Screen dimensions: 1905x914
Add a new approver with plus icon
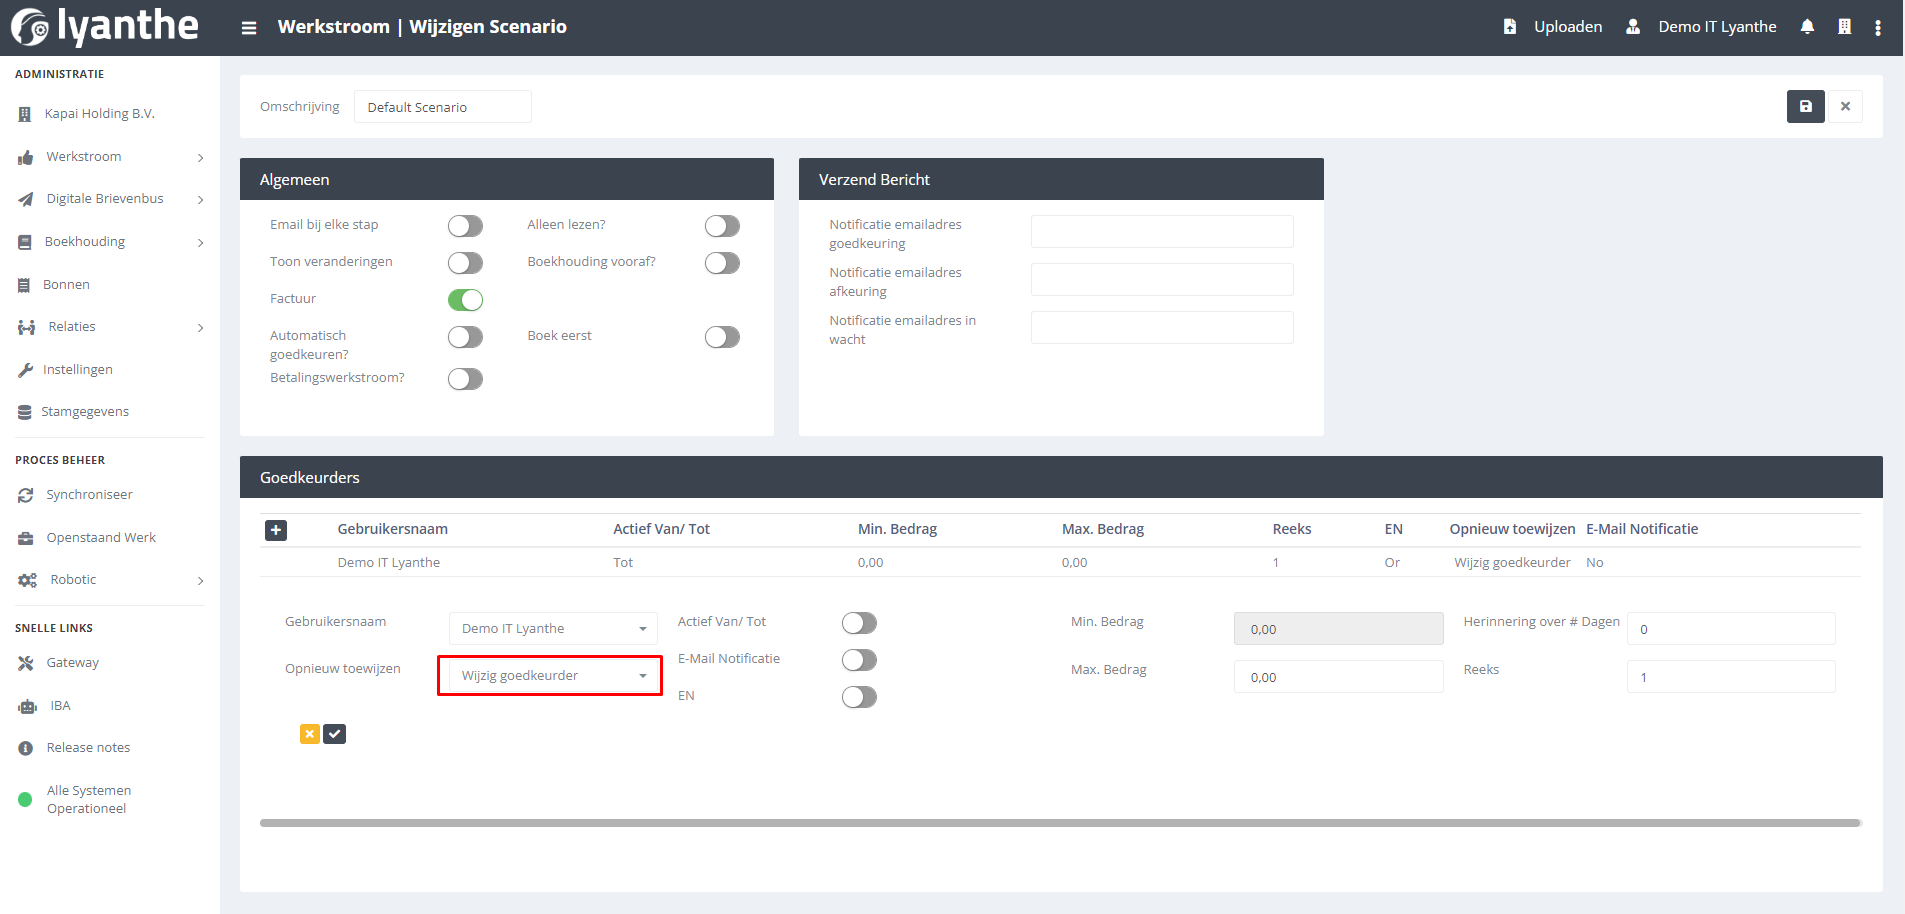pos(276,530)
